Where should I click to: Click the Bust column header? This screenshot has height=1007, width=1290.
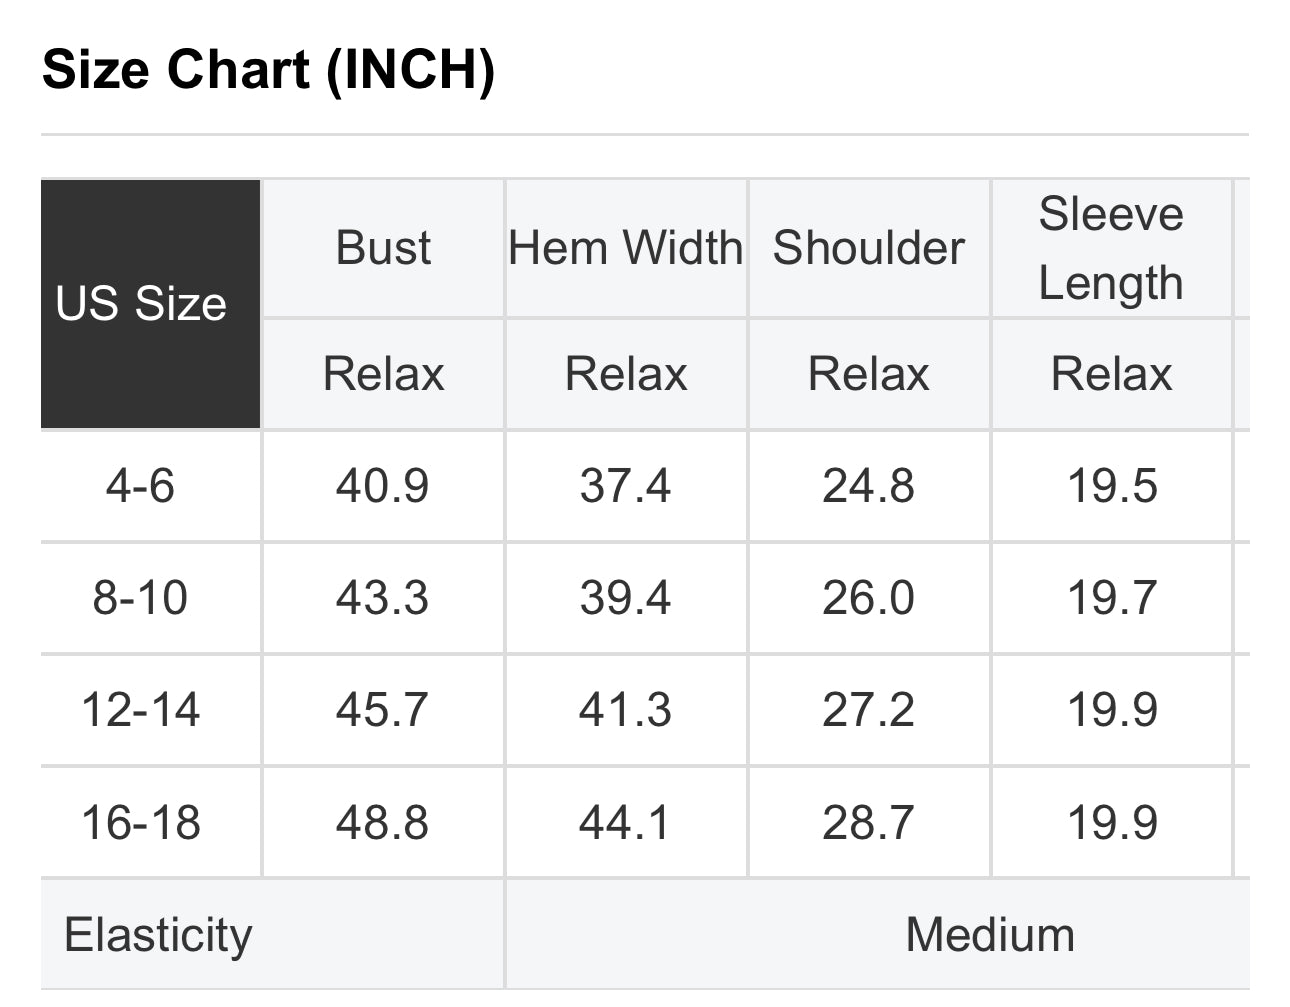(383, 248)
